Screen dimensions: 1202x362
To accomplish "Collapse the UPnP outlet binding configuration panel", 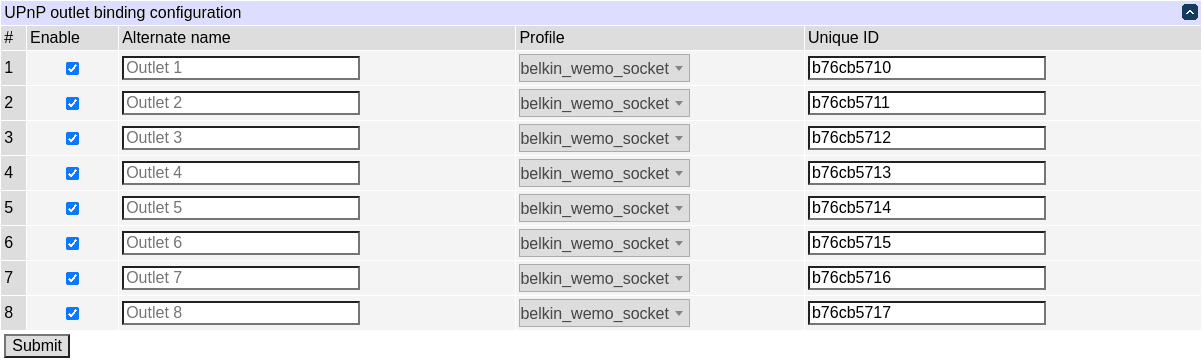I will [1189, 13].
